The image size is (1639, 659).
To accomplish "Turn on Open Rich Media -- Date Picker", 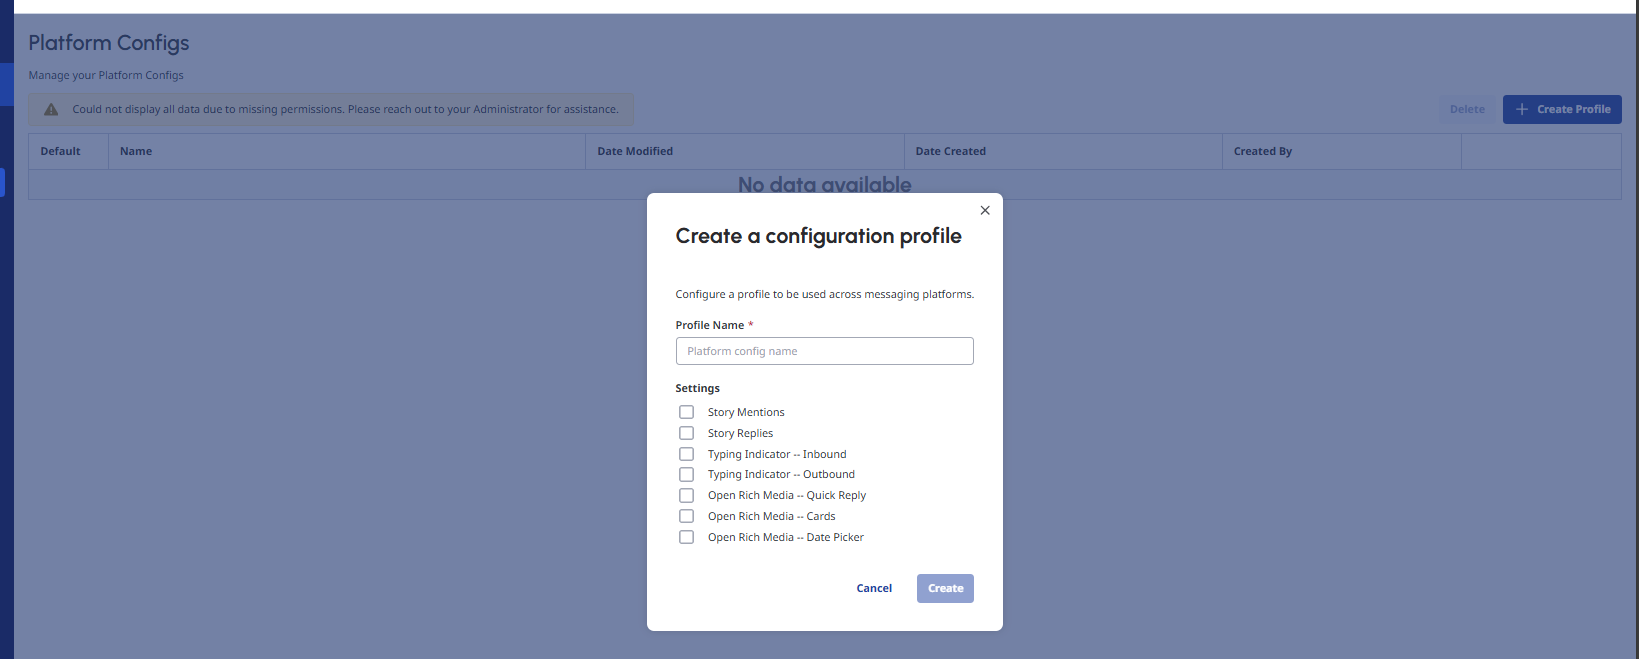I will pyautogui.click(x=686, y=537).
